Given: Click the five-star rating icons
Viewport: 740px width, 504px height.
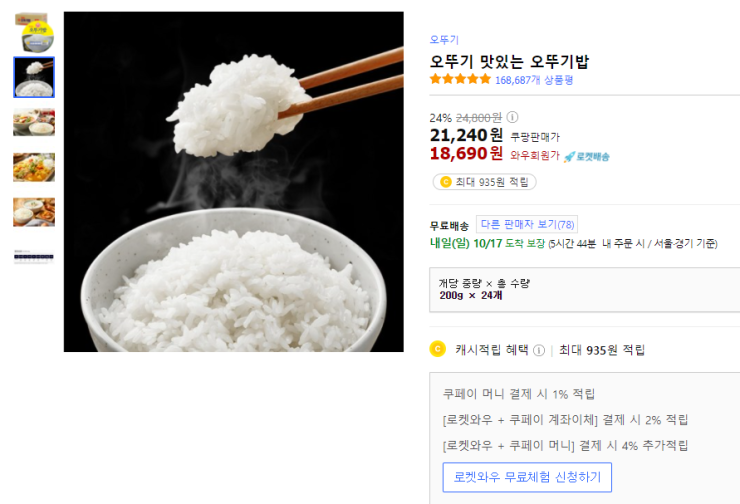Looking at the screenshot, I should pyautogui.click(x=460, y=79).
